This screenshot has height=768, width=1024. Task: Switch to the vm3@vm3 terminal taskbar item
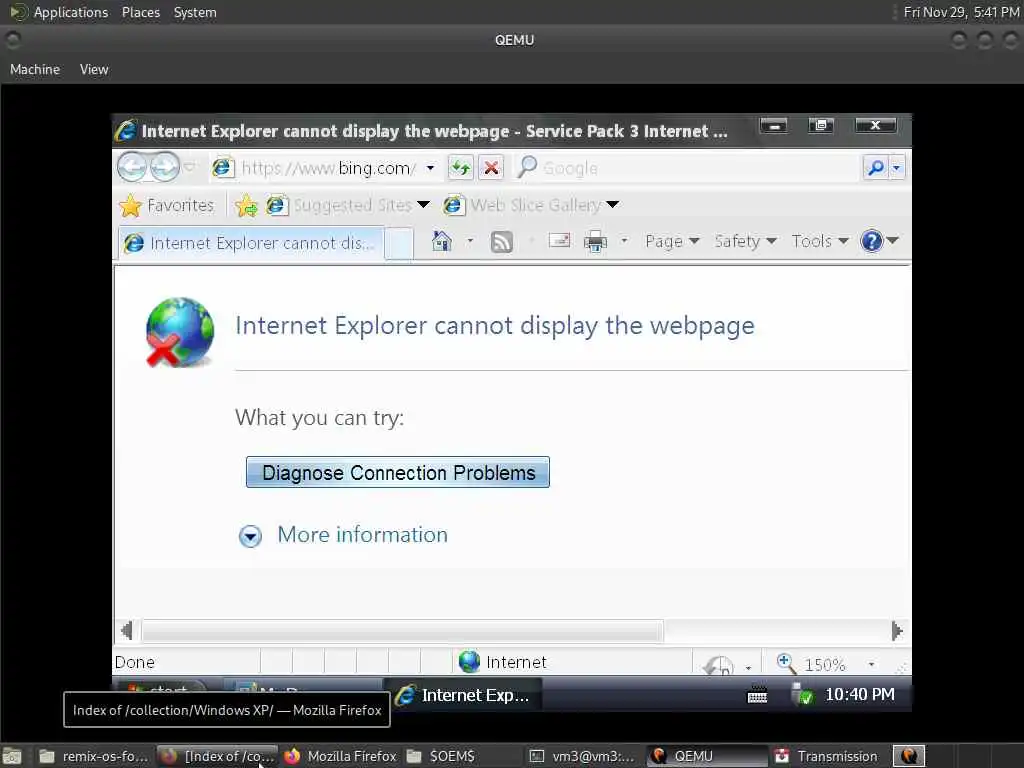coord(582,756)
